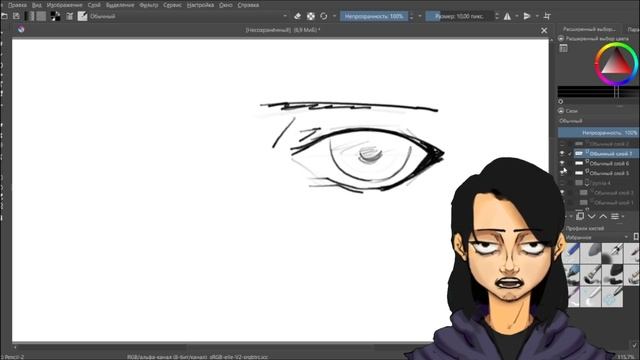Open the Избранное brush tag dropdown
640x360 pixels.
point(598,237)
